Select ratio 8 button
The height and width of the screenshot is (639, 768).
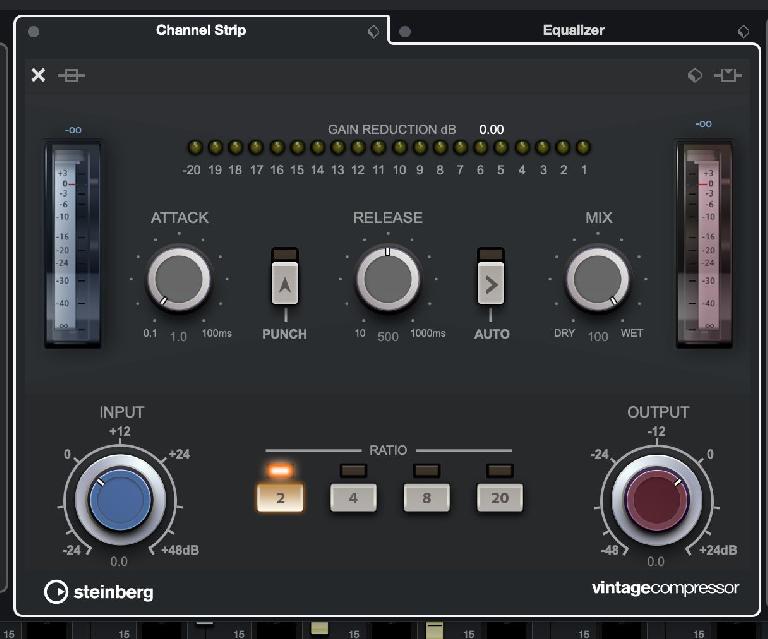coord(427,497)
